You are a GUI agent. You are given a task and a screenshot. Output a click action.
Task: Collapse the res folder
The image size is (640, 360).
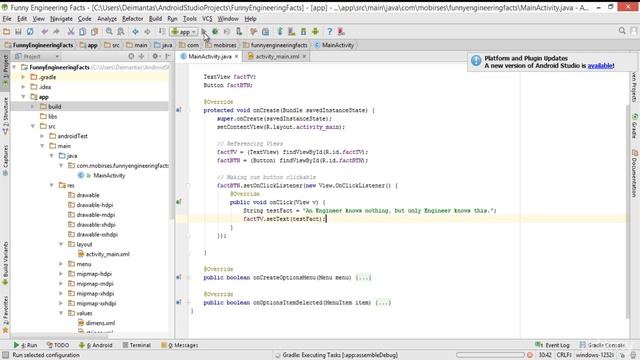point(52,185)
